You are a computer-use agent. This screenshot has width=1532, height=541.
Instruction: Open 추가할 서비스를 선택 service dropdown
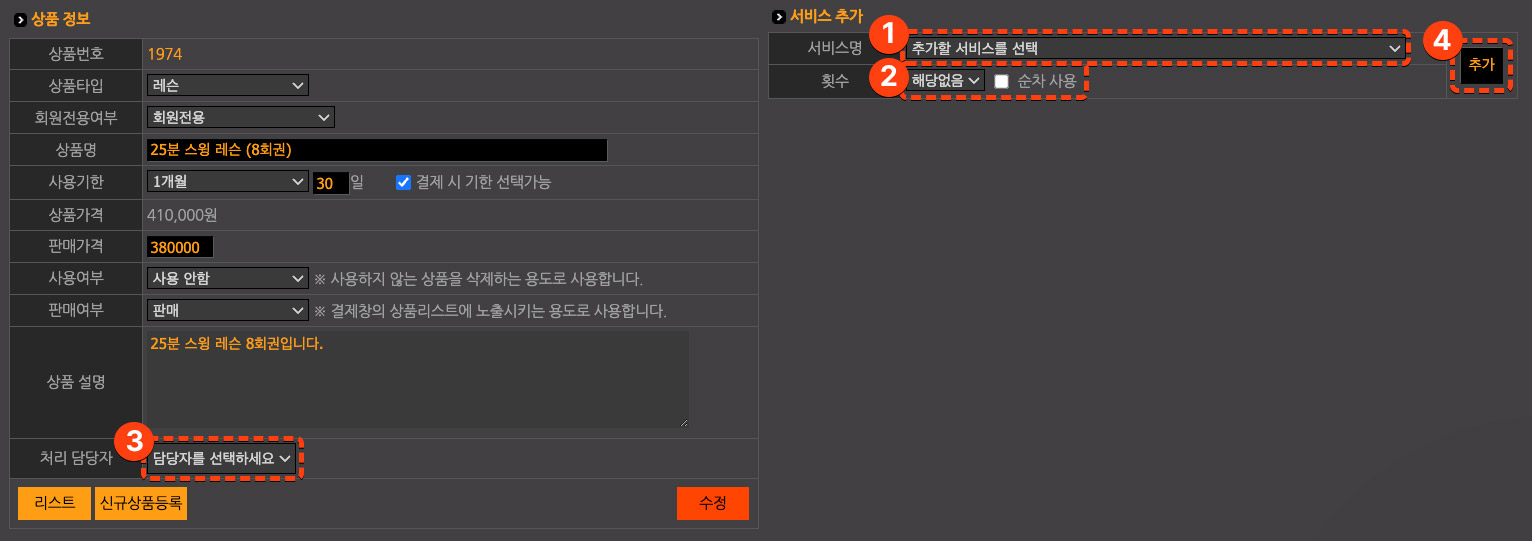(x=1156, y=47)
